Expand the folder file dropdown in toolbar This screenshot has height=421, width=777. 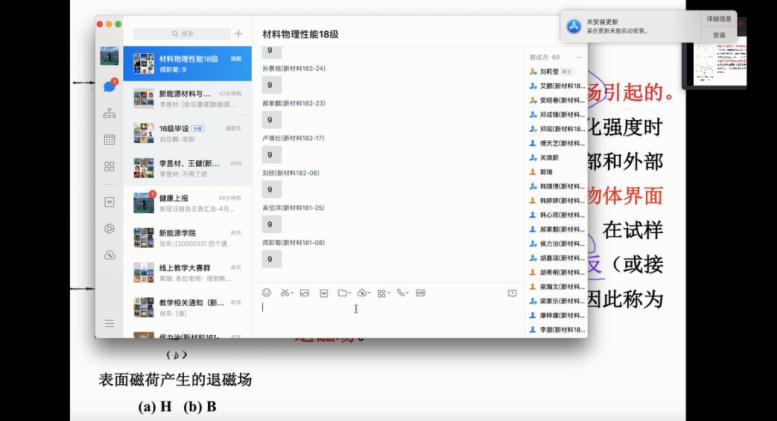[x=352, y=294]
